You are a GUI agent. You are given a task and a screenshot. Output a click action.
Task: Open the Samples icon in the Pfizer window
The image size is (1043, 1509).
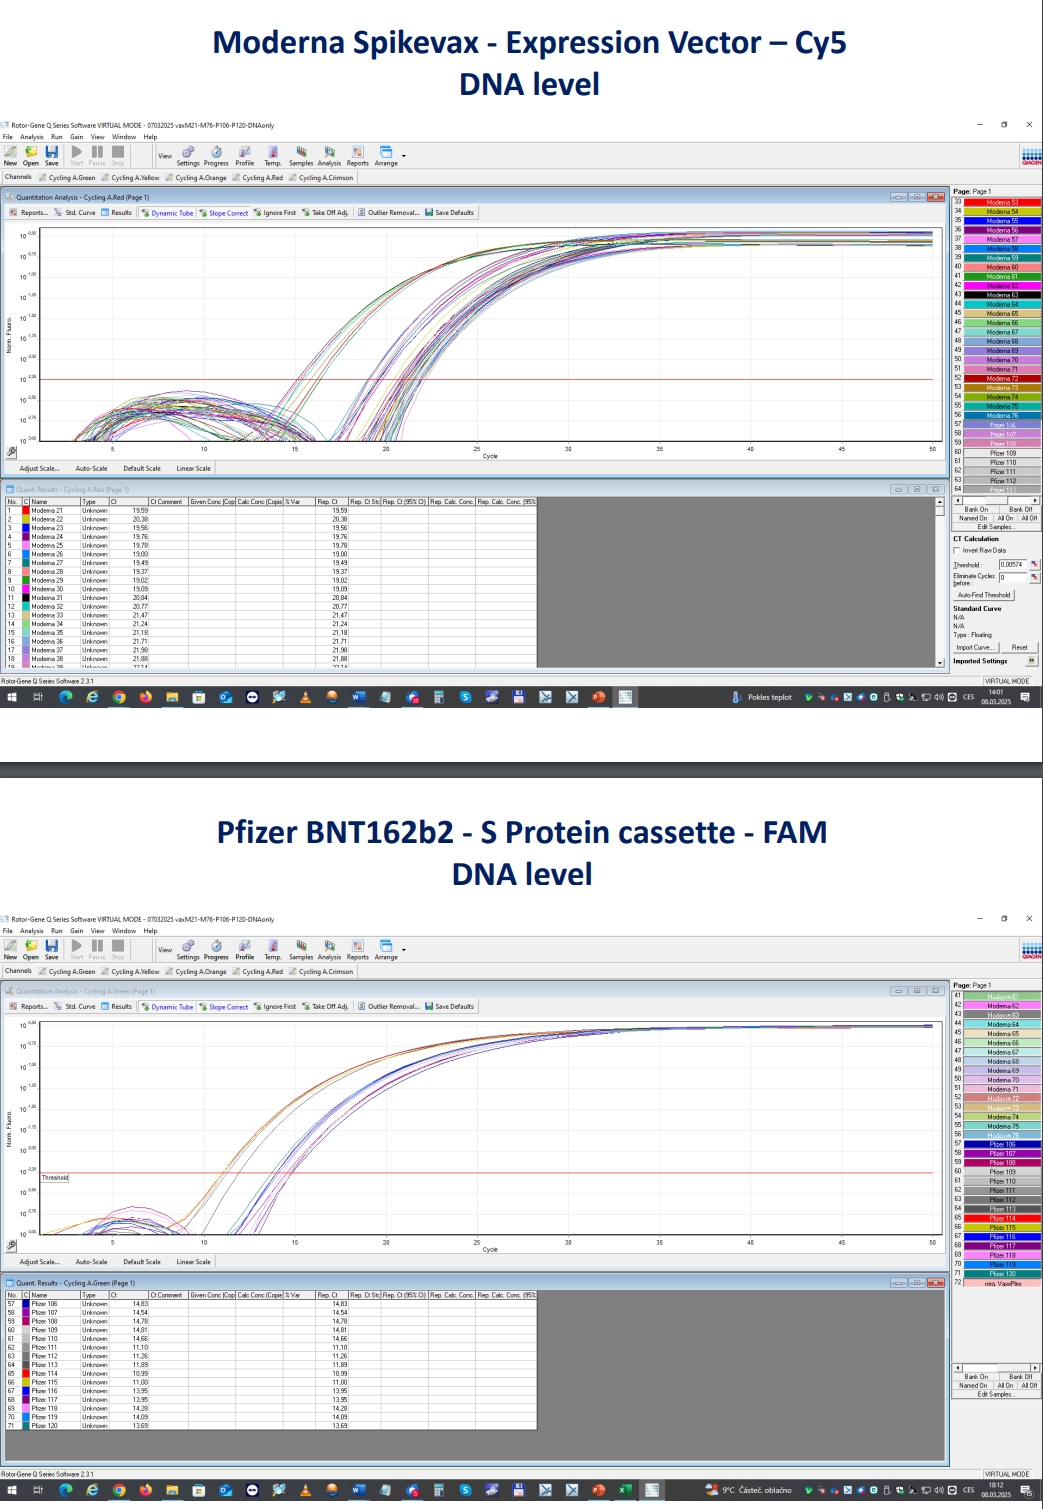(x=301, y=950)
